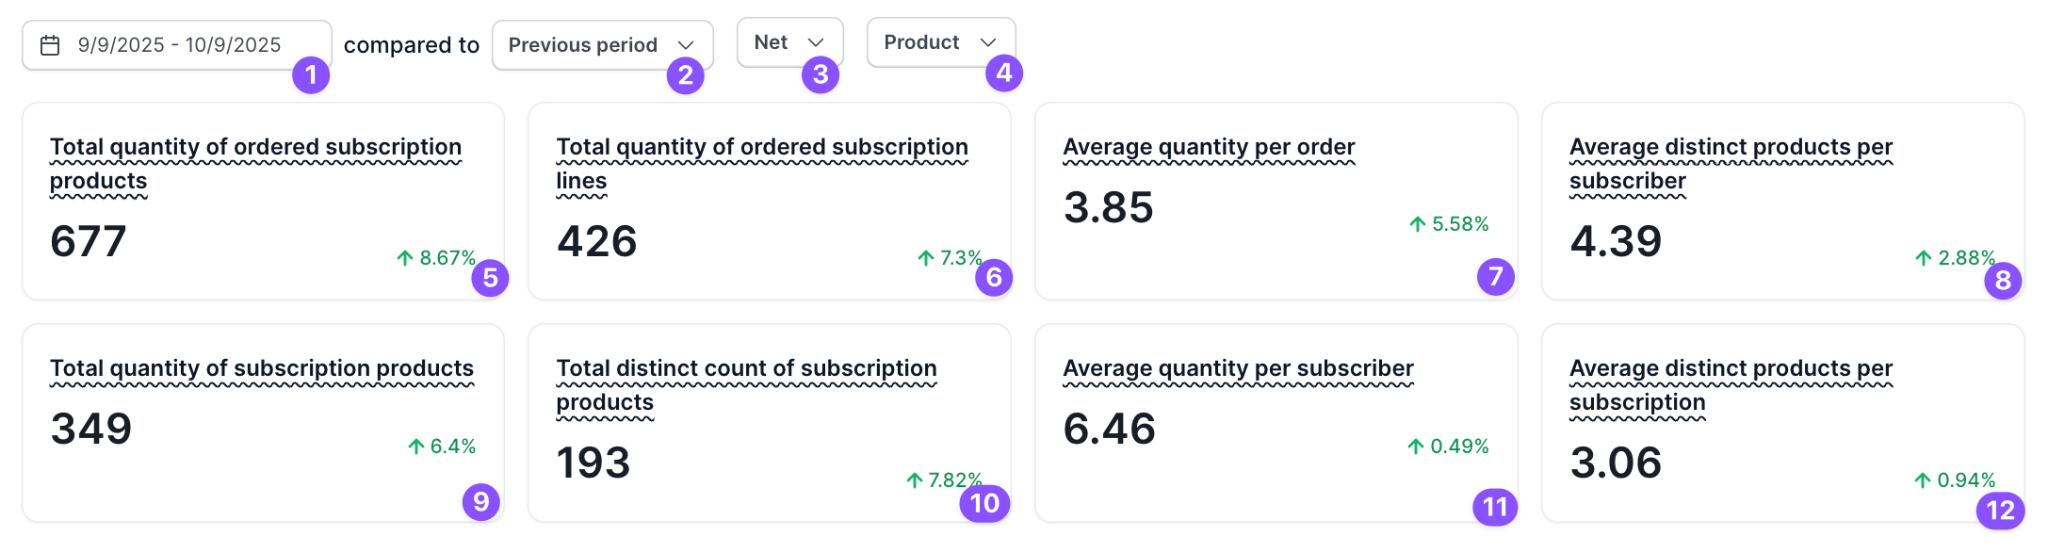Click the purple annotation badge number 12
2048x543 pixels.
pos(2000,511)
